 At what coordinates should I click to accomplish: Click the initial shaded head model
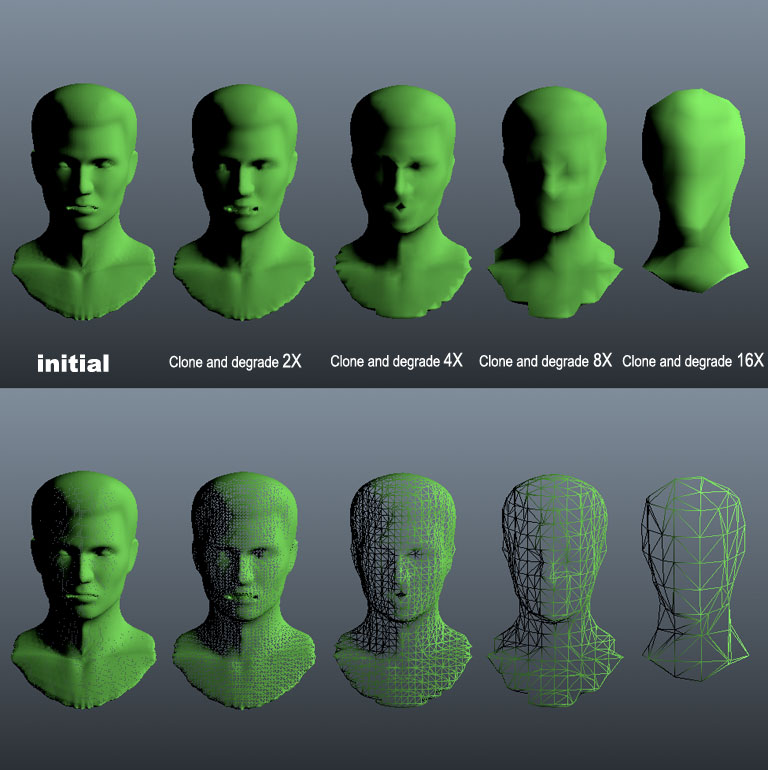(x=83, y=190)
